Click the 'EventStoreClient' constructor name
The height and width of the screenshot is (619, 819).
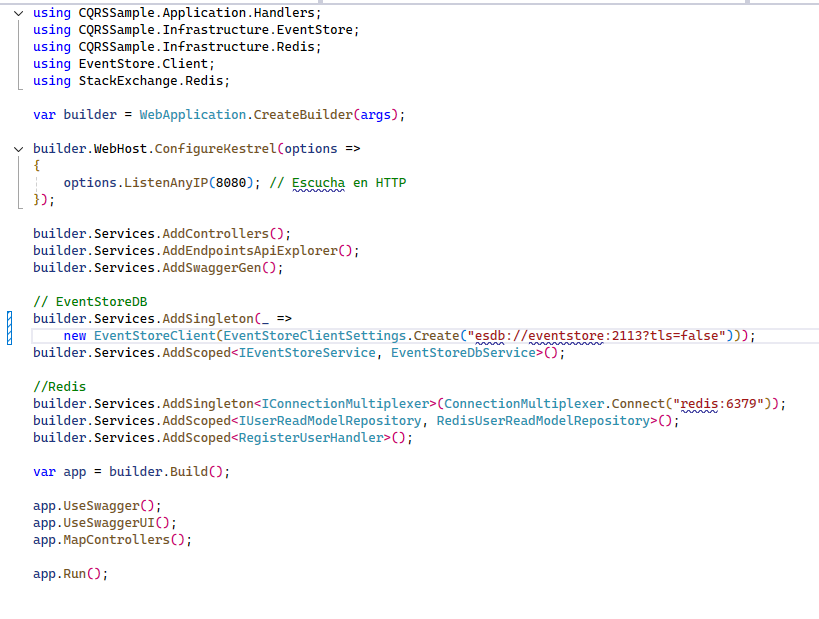(x=154, y=336)
